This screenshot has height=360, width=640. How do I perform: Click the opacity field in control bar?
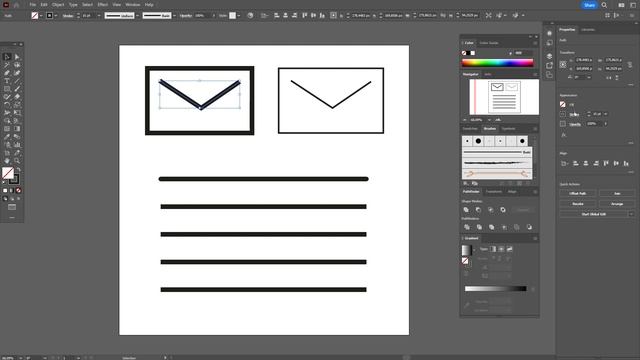coord(202,16)
